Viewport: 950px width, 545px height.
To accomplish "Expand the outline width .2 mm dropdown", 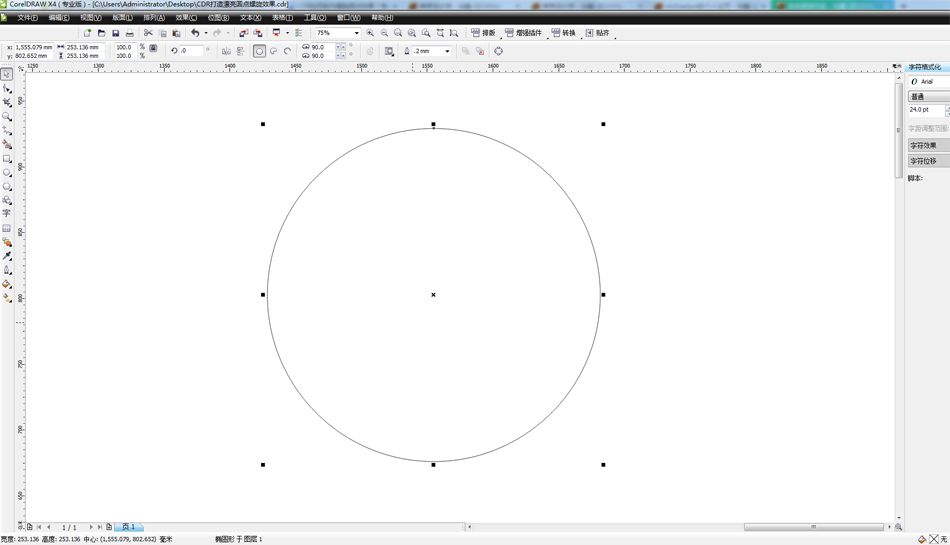I will coord(447,51).
